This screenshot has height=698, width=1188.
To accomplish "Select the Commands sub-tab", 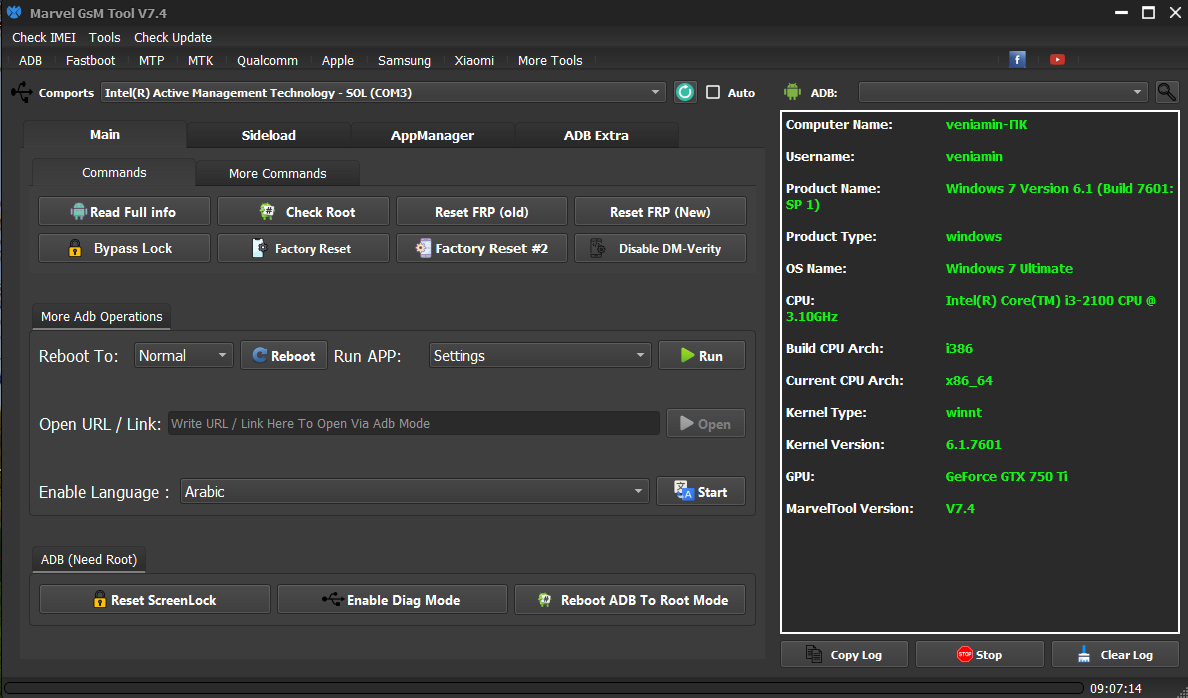I will pos(114,172).
